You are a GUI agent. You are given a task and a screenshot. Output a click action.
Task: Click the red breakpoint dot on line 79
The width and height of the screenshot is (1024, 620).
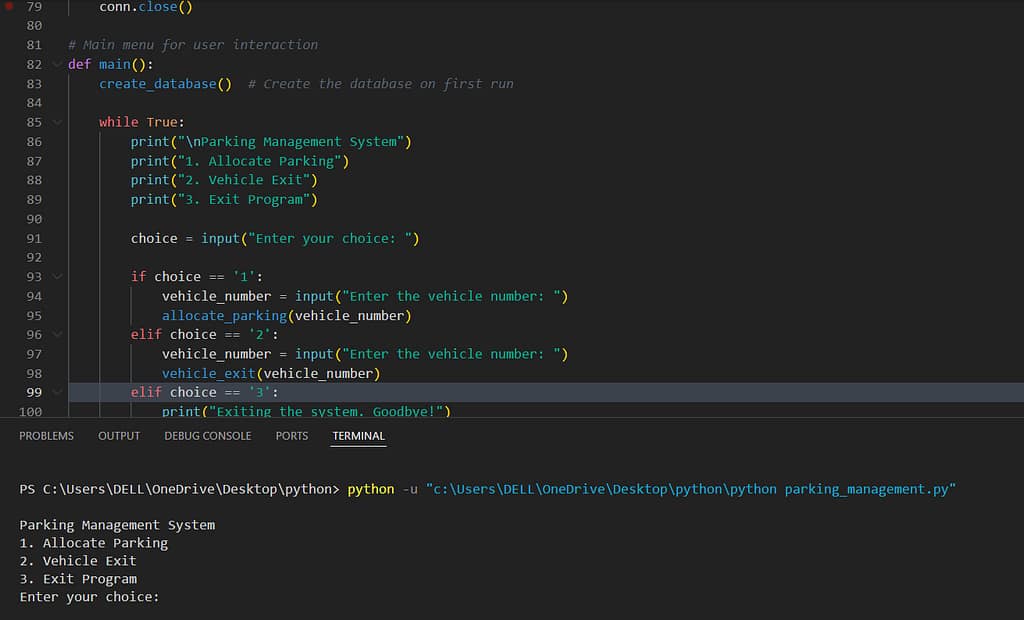(x=10, y=6)
